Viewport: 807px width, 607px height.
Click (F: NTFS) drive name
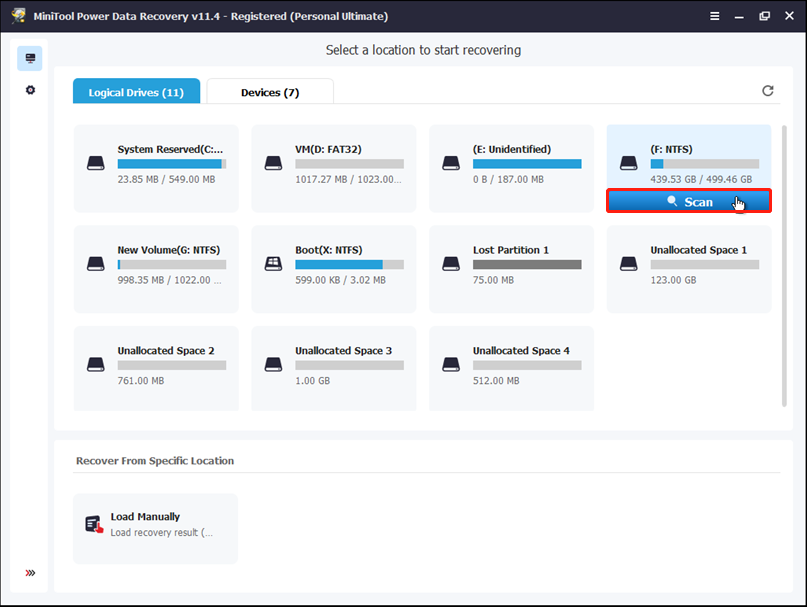coord(671,149)
